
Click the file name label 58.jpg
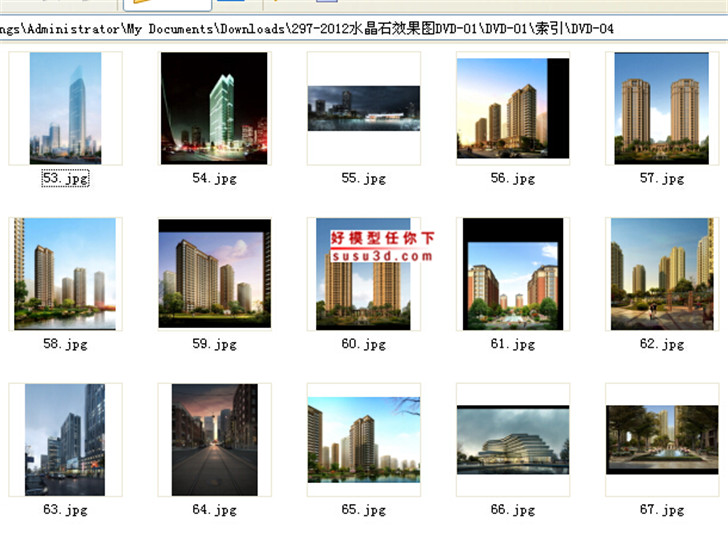pyautogui.click(x=65, y=344)
